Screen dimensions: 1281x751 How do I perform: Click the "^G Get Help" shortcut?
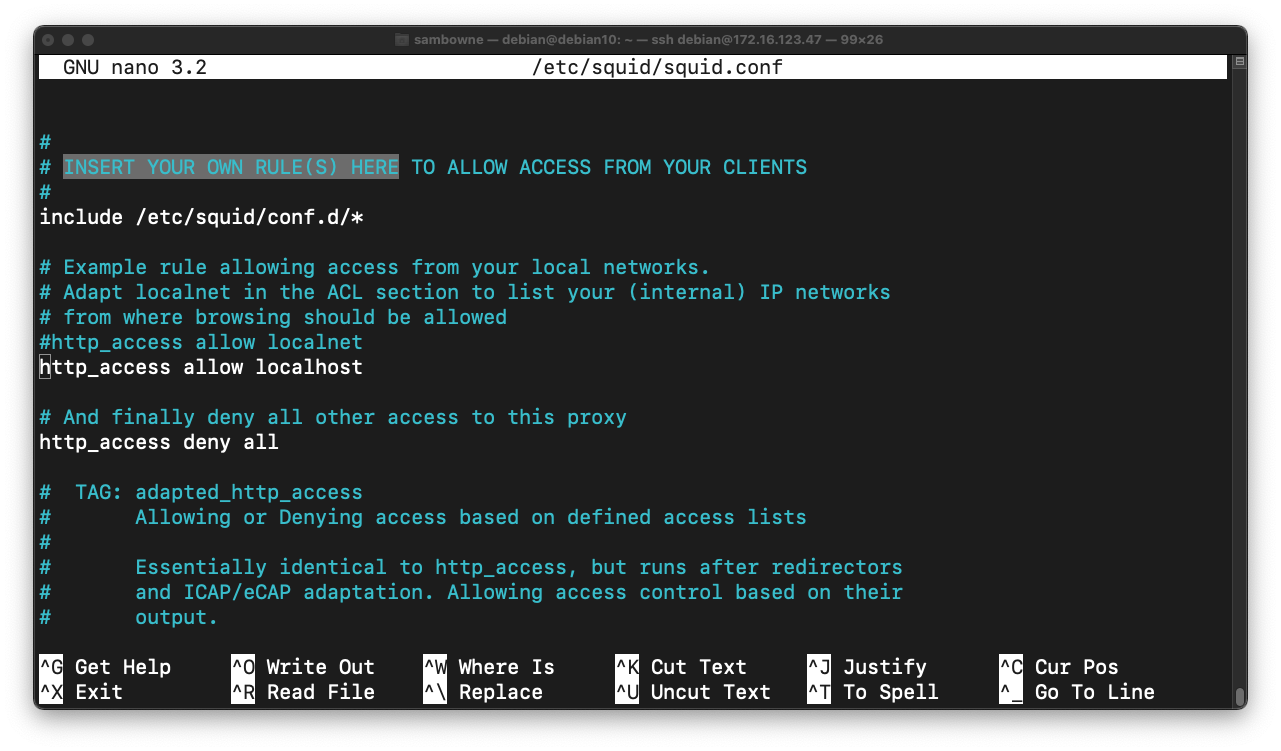tap(105, 667)
